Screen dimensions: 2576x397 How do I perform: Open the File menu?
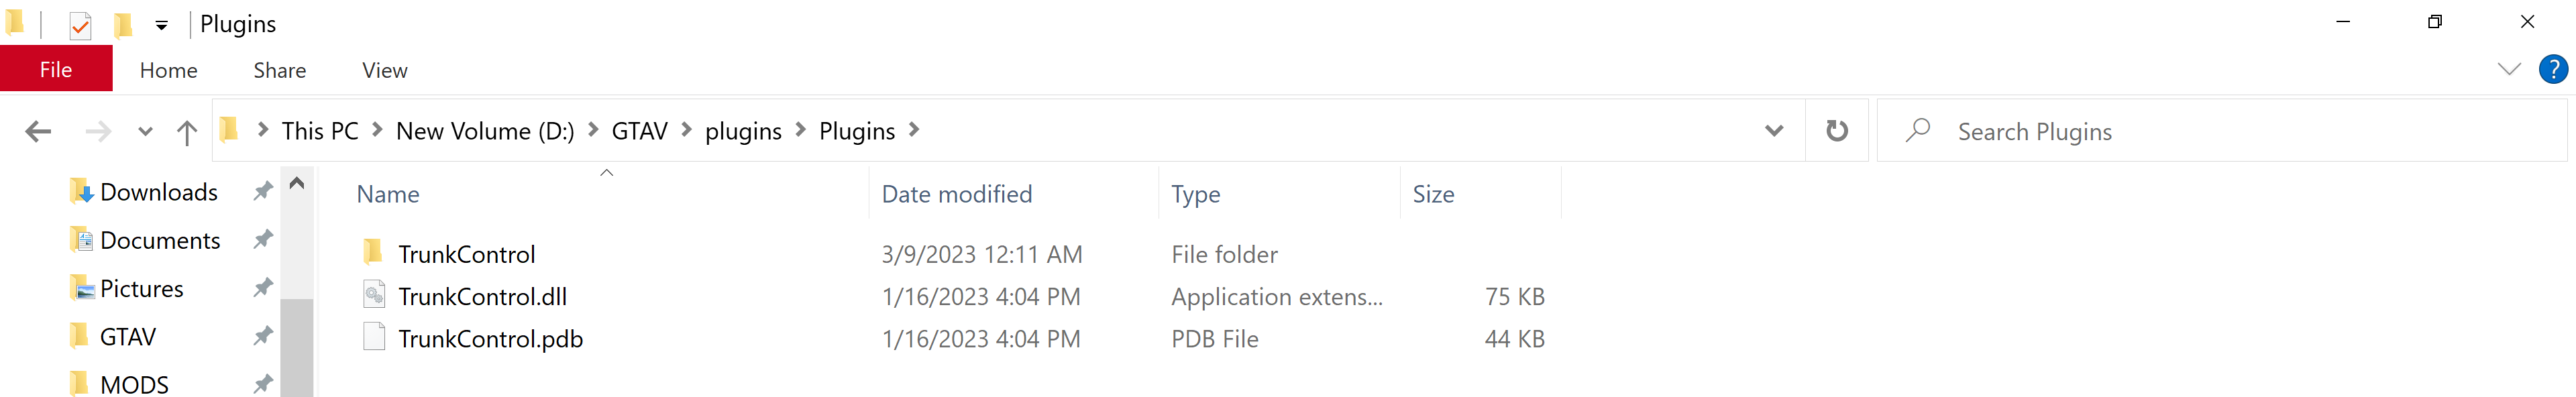tap(56, 70)
